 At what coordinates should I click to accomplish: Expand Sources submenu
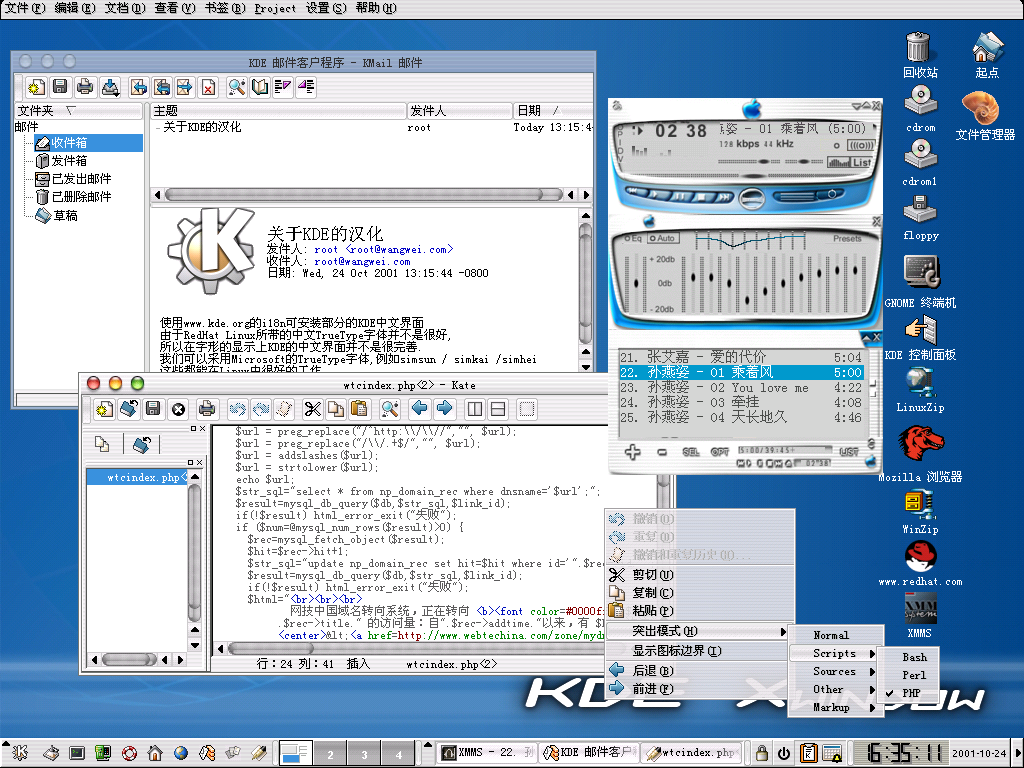(836, 671)
